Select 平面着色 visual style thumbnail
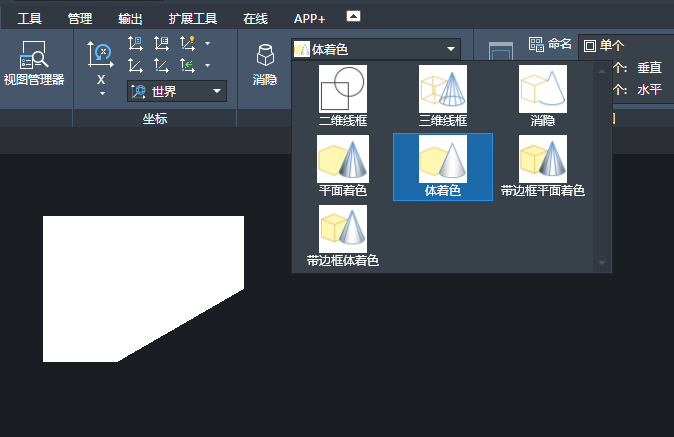Viewport: 674px width, 437px height. coord(343,166)
